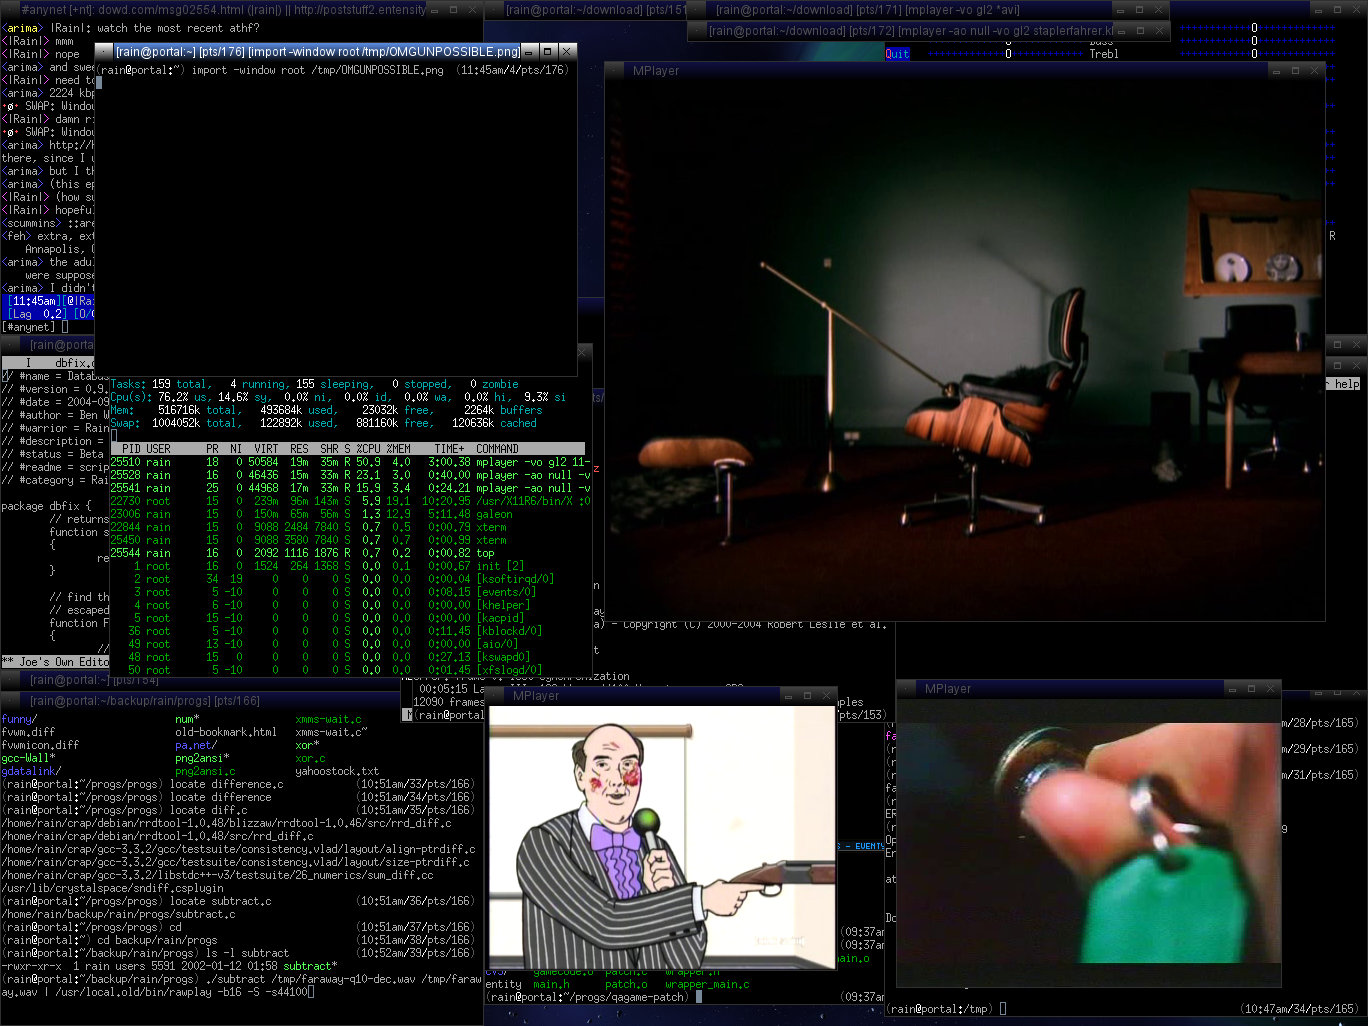Image resolution: width=1368 pixels, height=1026 pixels.
Task: Close the pts/172 staplerfahrer terminal
Action: [1158, 31]
